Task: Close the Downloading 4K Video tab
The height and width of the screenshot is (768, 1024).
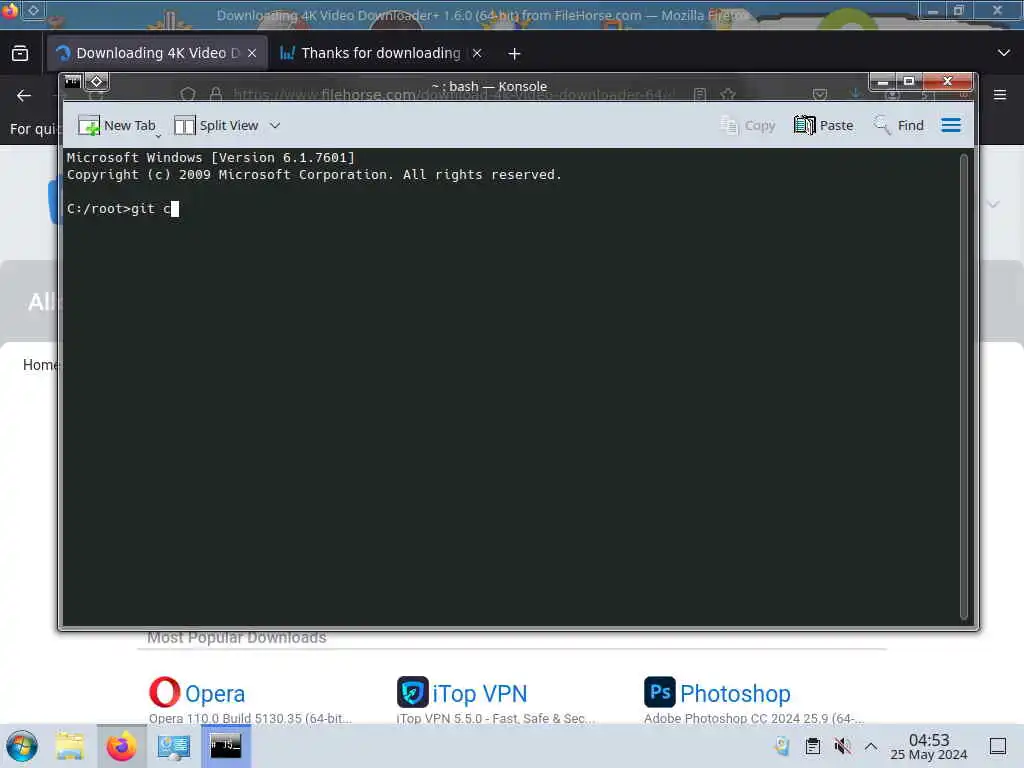Action: (x=252, y=53)
